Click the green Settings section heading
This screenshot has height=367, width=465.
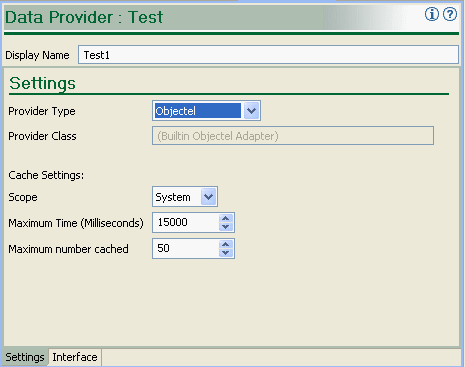[x=42, y=83]
